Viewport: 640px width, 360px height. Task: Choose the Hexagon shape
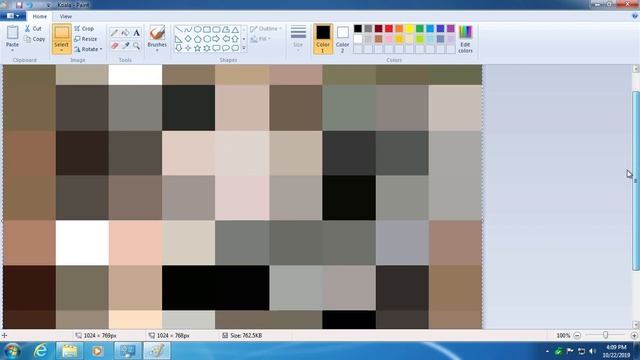coord(207,39)
